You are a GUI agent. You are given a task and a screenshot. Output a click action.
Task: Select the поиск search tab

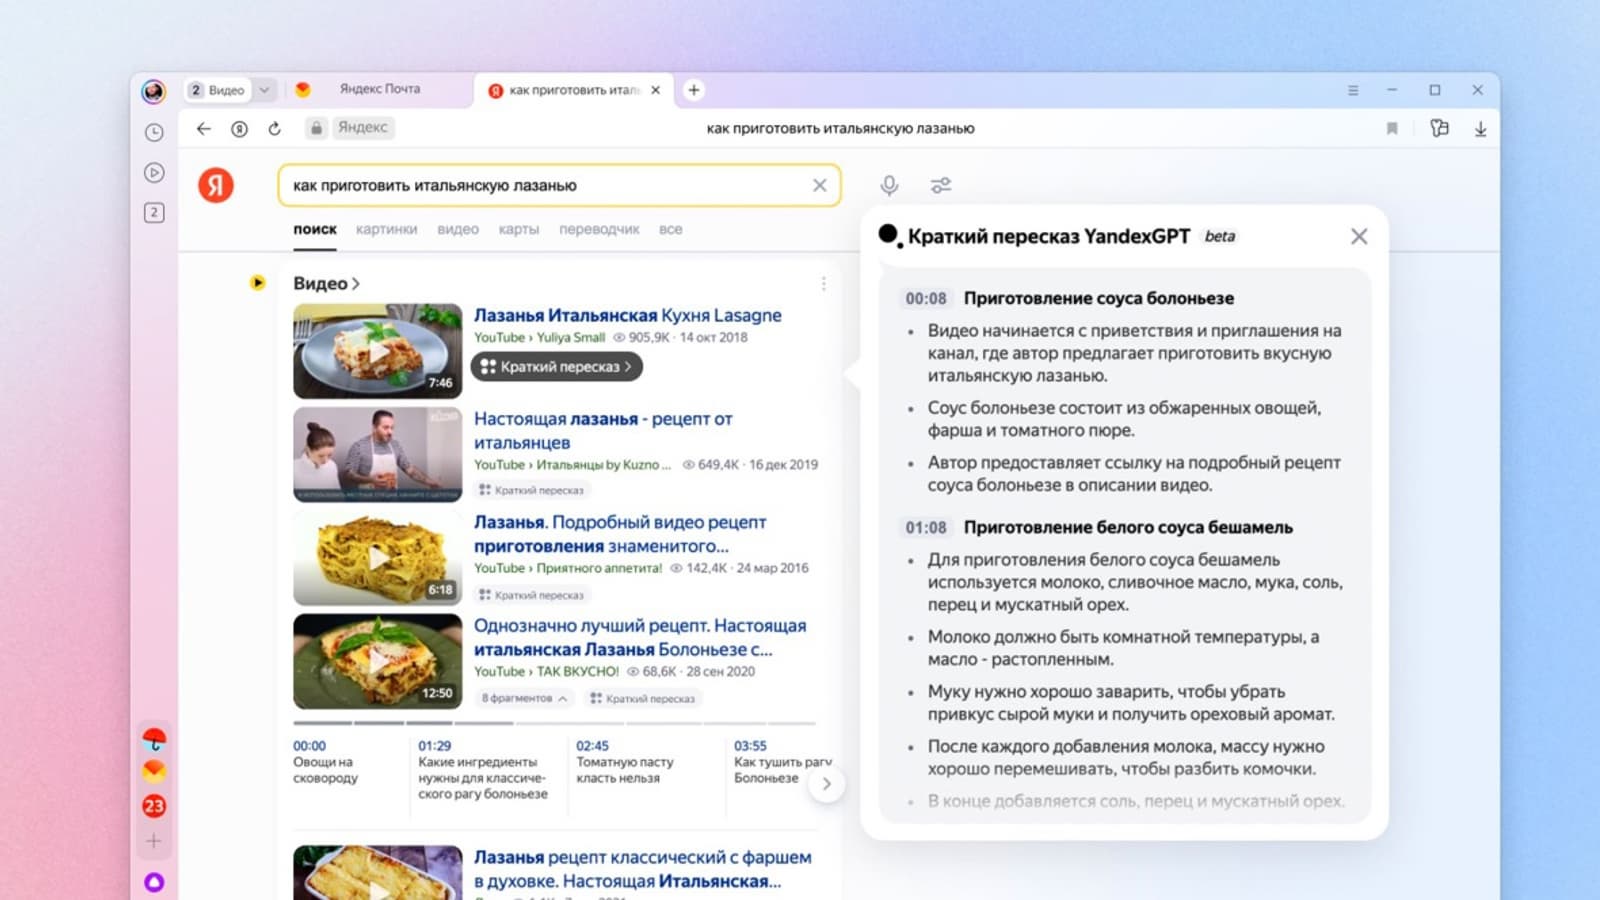315,229
